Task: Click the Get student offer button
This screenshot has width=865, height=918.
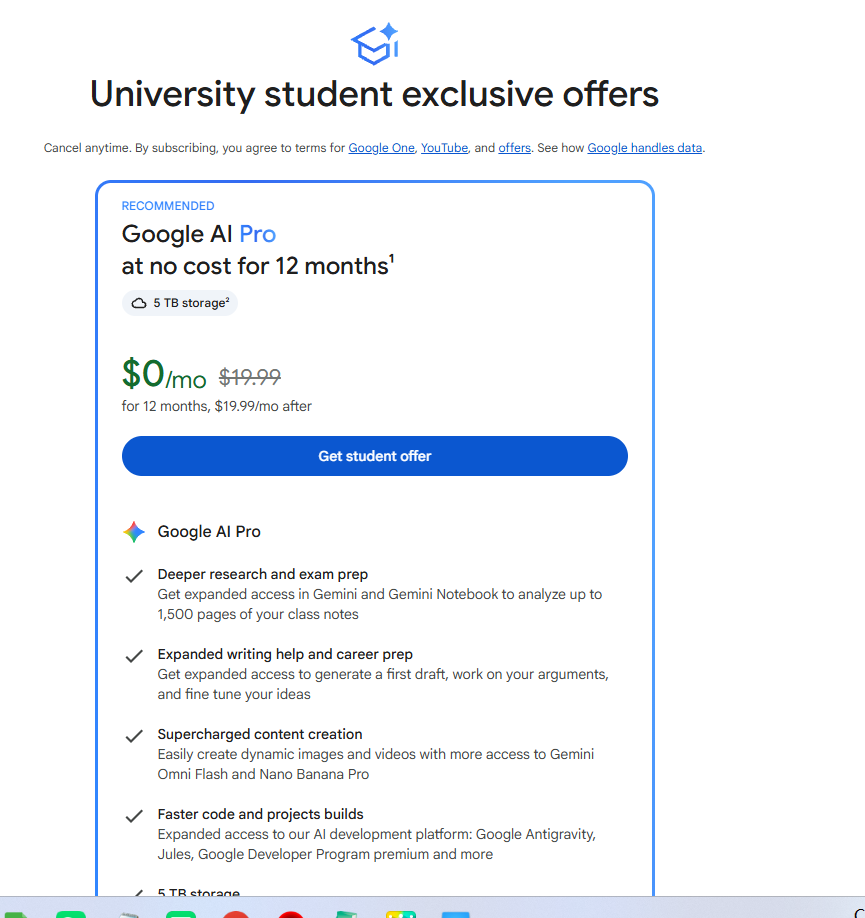Action: point(375,456)
